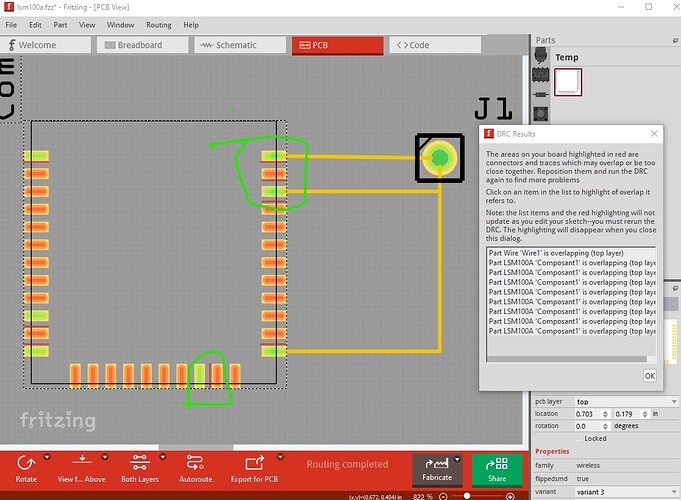Select the IC chip parts bin icon
The width and height of the screenshot is (681, 500).
(x=541, y=75)
